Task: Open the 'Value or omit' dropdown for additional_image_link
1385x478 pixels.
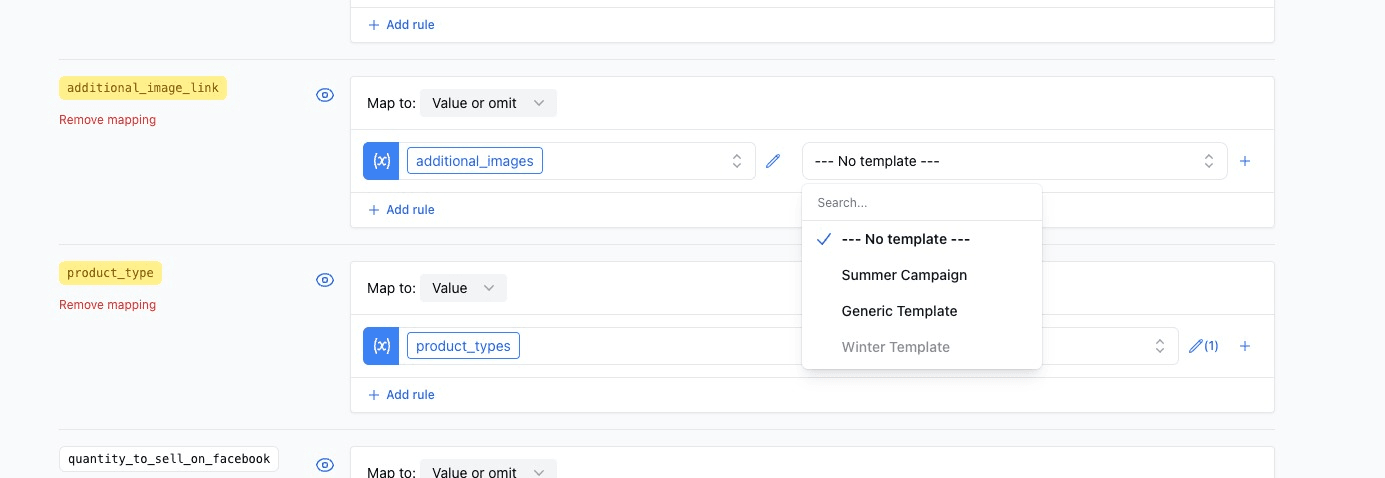Action: tap(488, 103)
